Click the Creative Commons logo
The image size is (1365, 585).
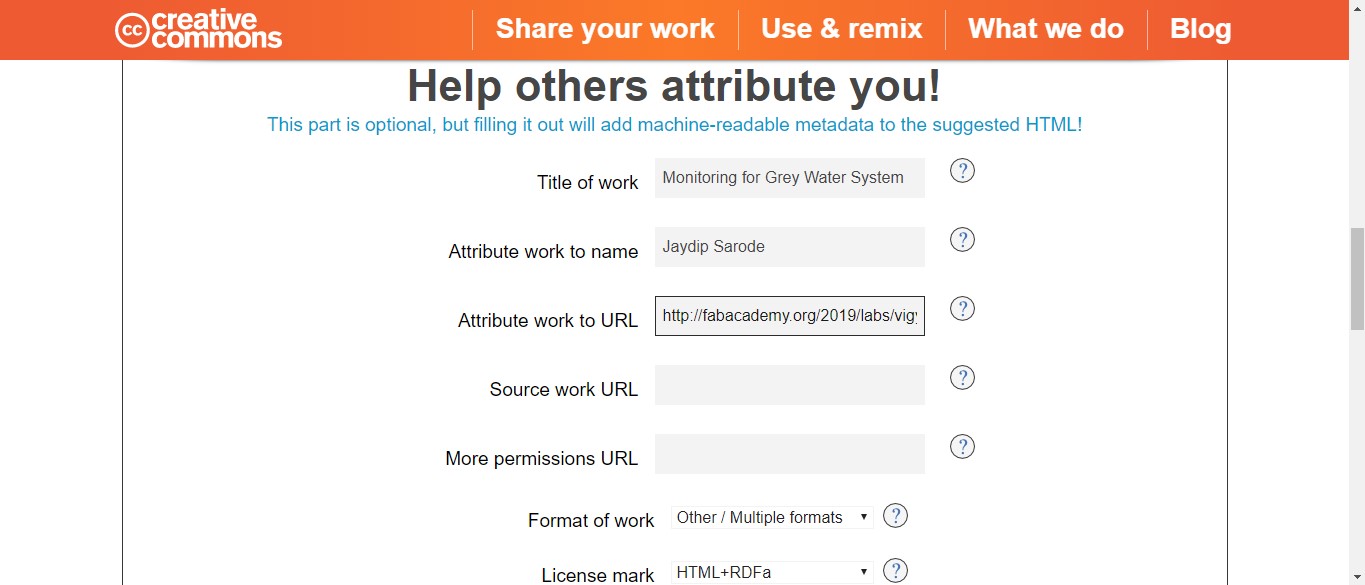tap(199, 30)
